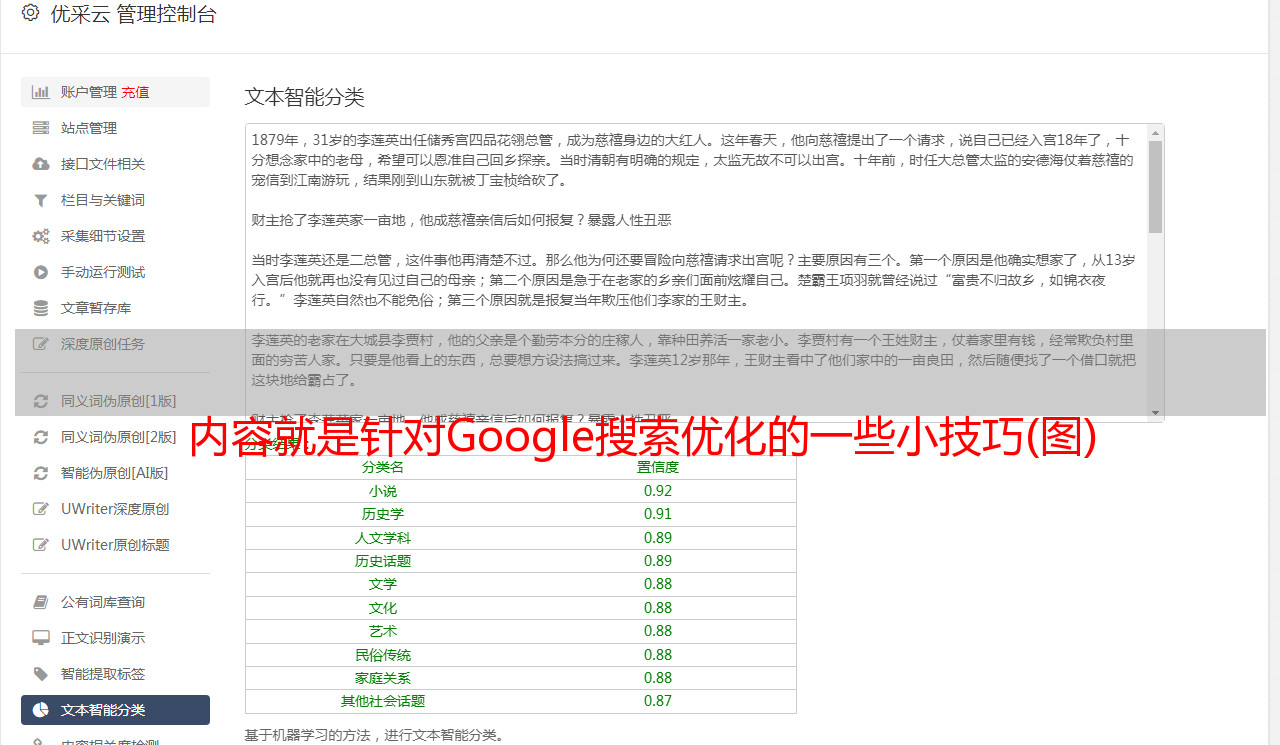This screenshot has height=745, width=1280.
Task: Select the 家庭关系 category cell
Action: [383, 678]
